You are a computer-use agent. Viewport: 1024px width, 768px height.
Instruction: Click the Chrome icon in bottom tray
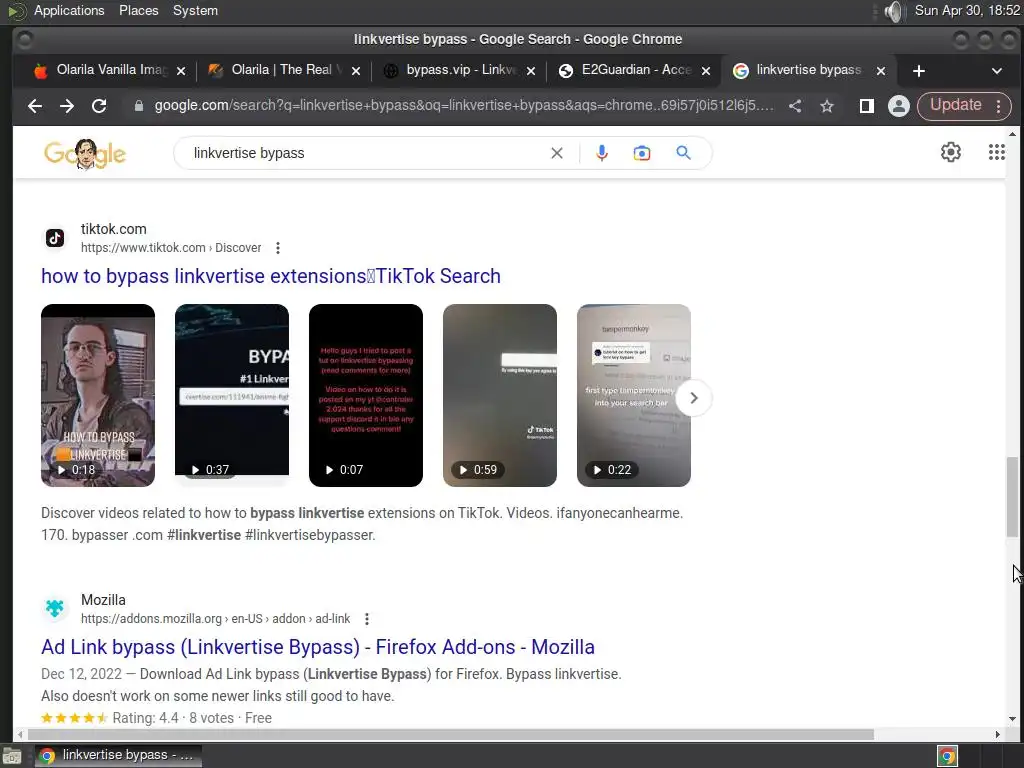(947, 756)
